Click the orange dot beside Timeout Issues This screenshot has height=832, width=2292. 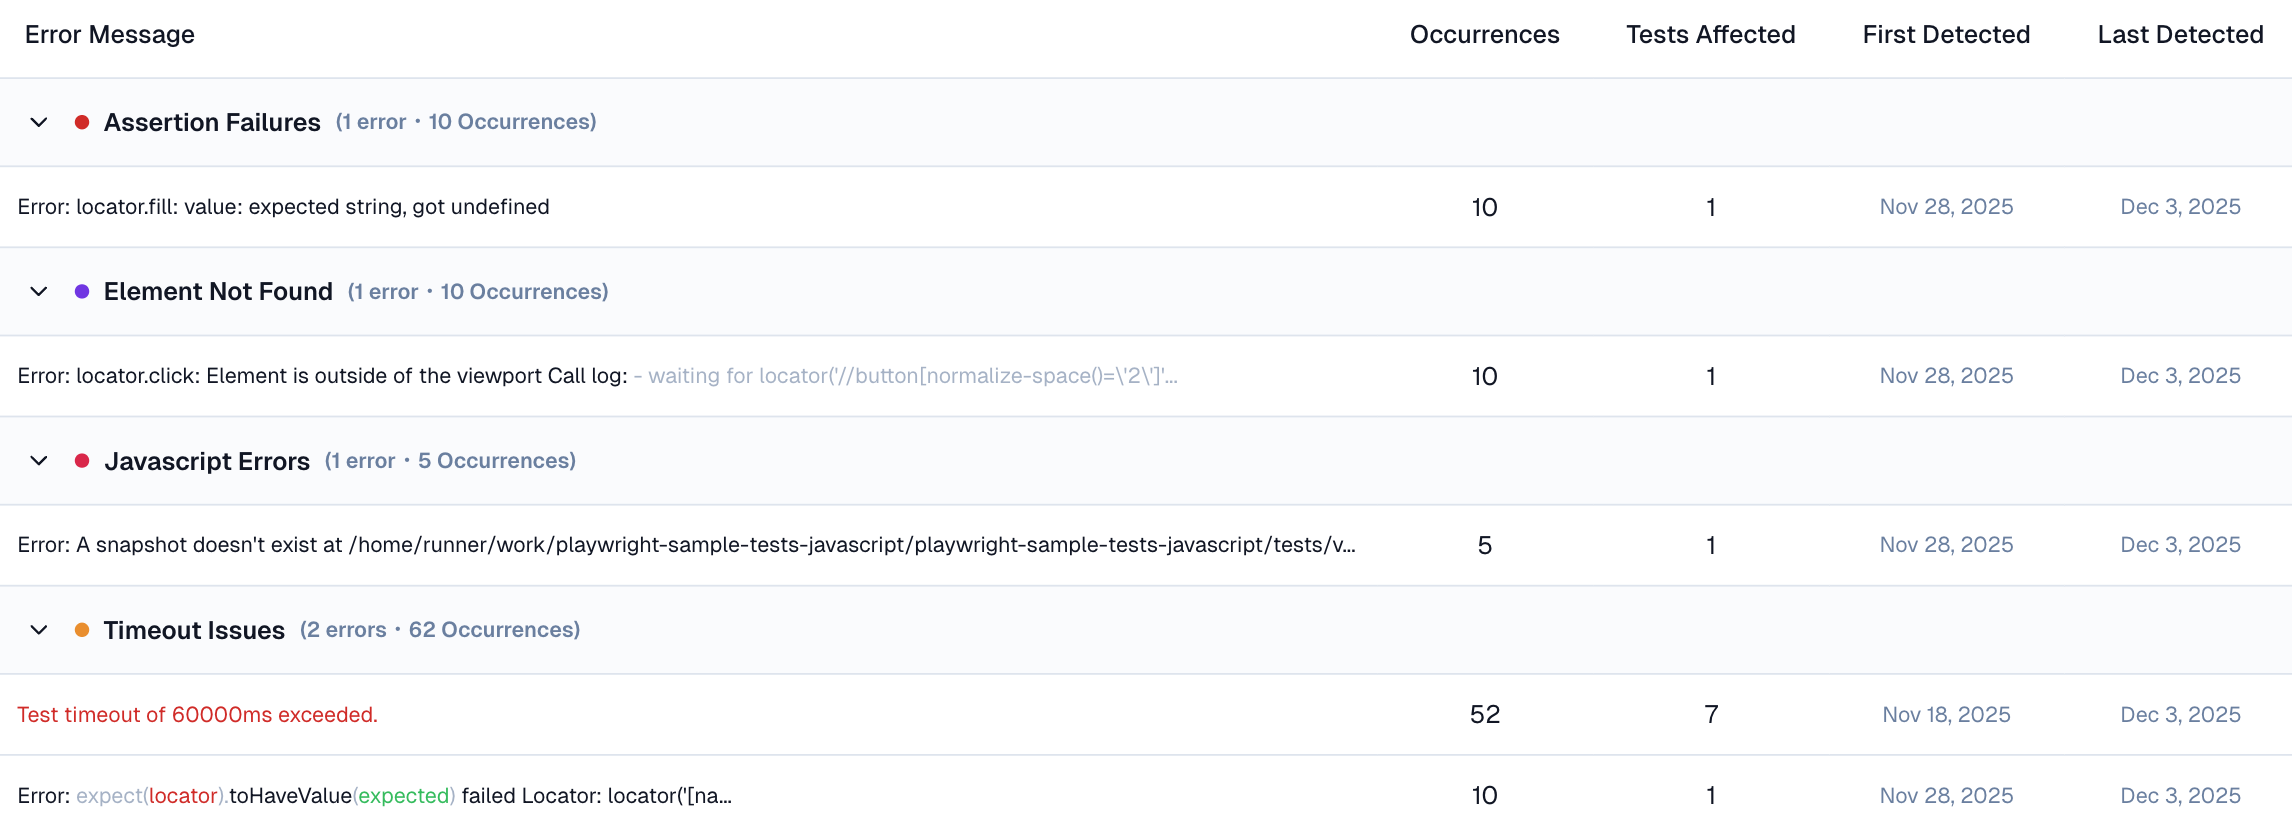point(82,630)
